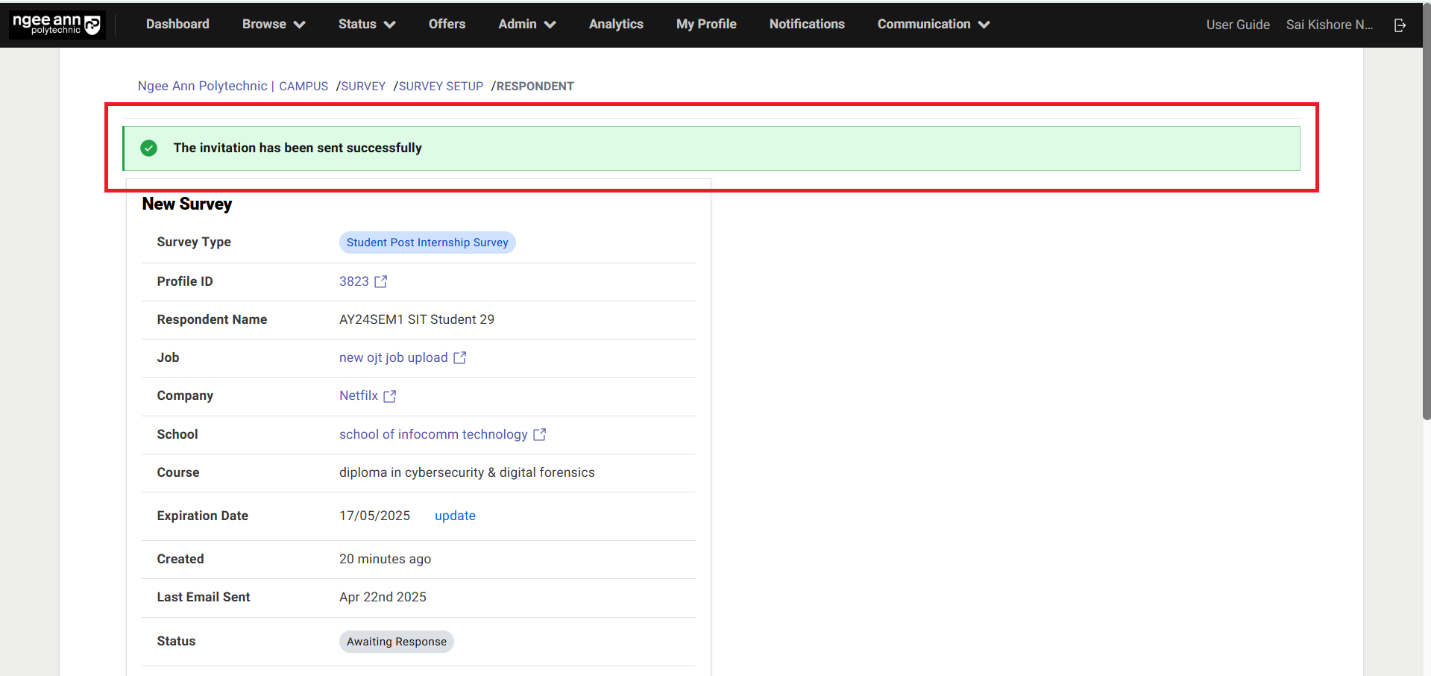1431x676 pixels.
Task: Open Profile ID 3823 via external link icon
Action: [381, 281]
